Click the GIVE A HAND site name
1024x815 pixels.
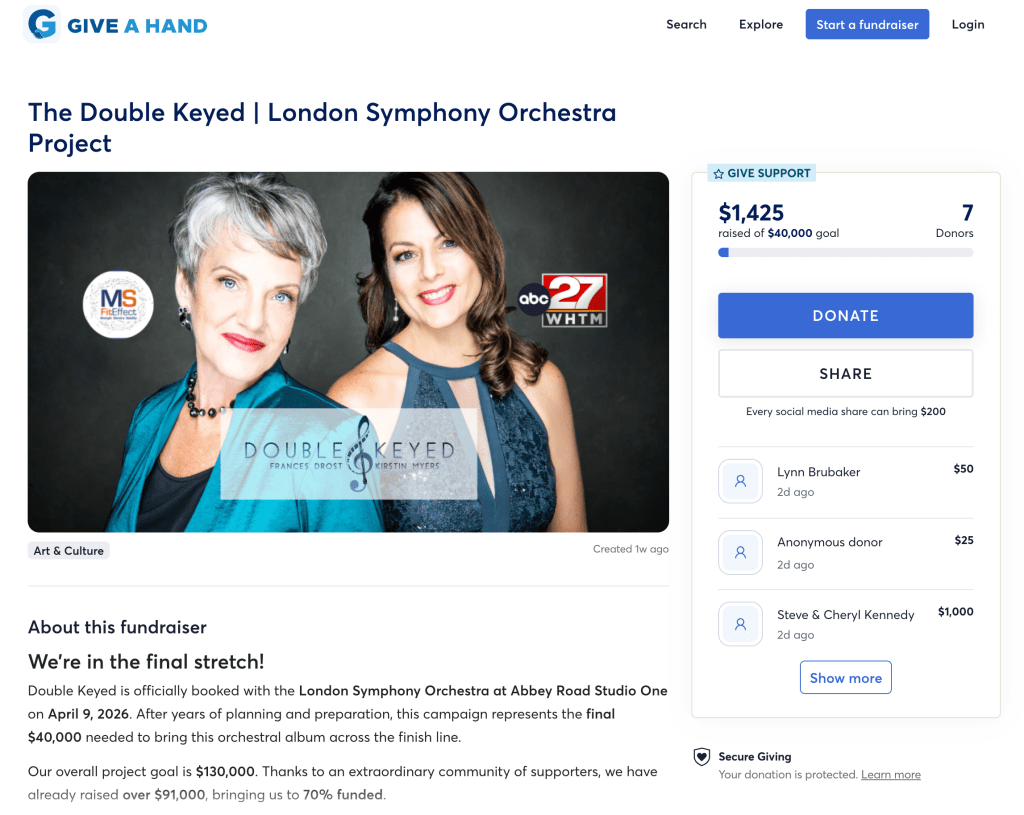pyautogui.click(x=137, y=26)
